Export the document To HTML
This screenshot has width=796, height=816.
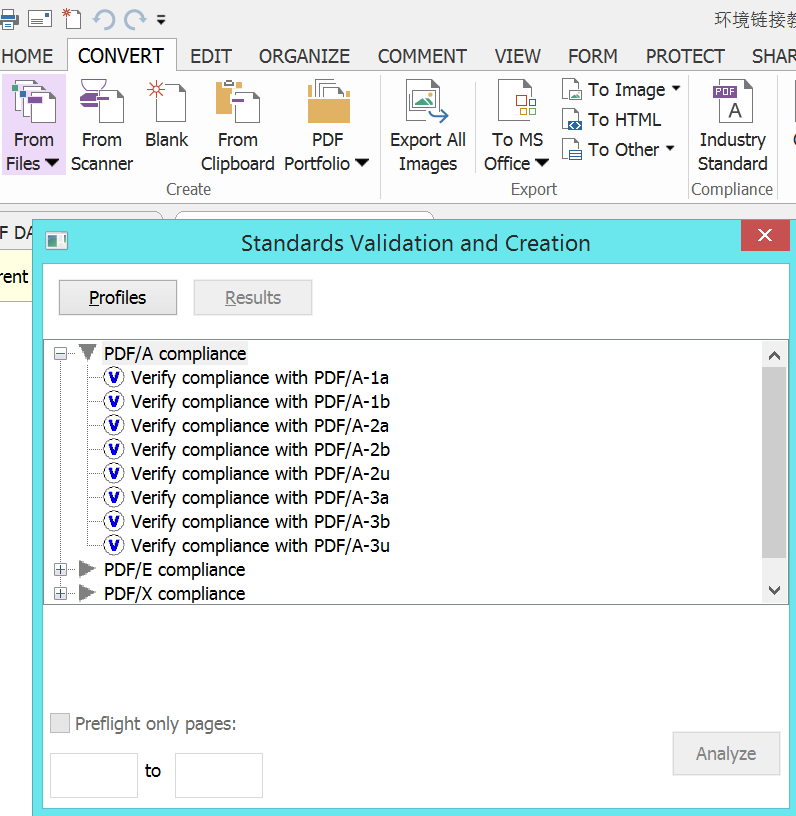coord(612,119)
